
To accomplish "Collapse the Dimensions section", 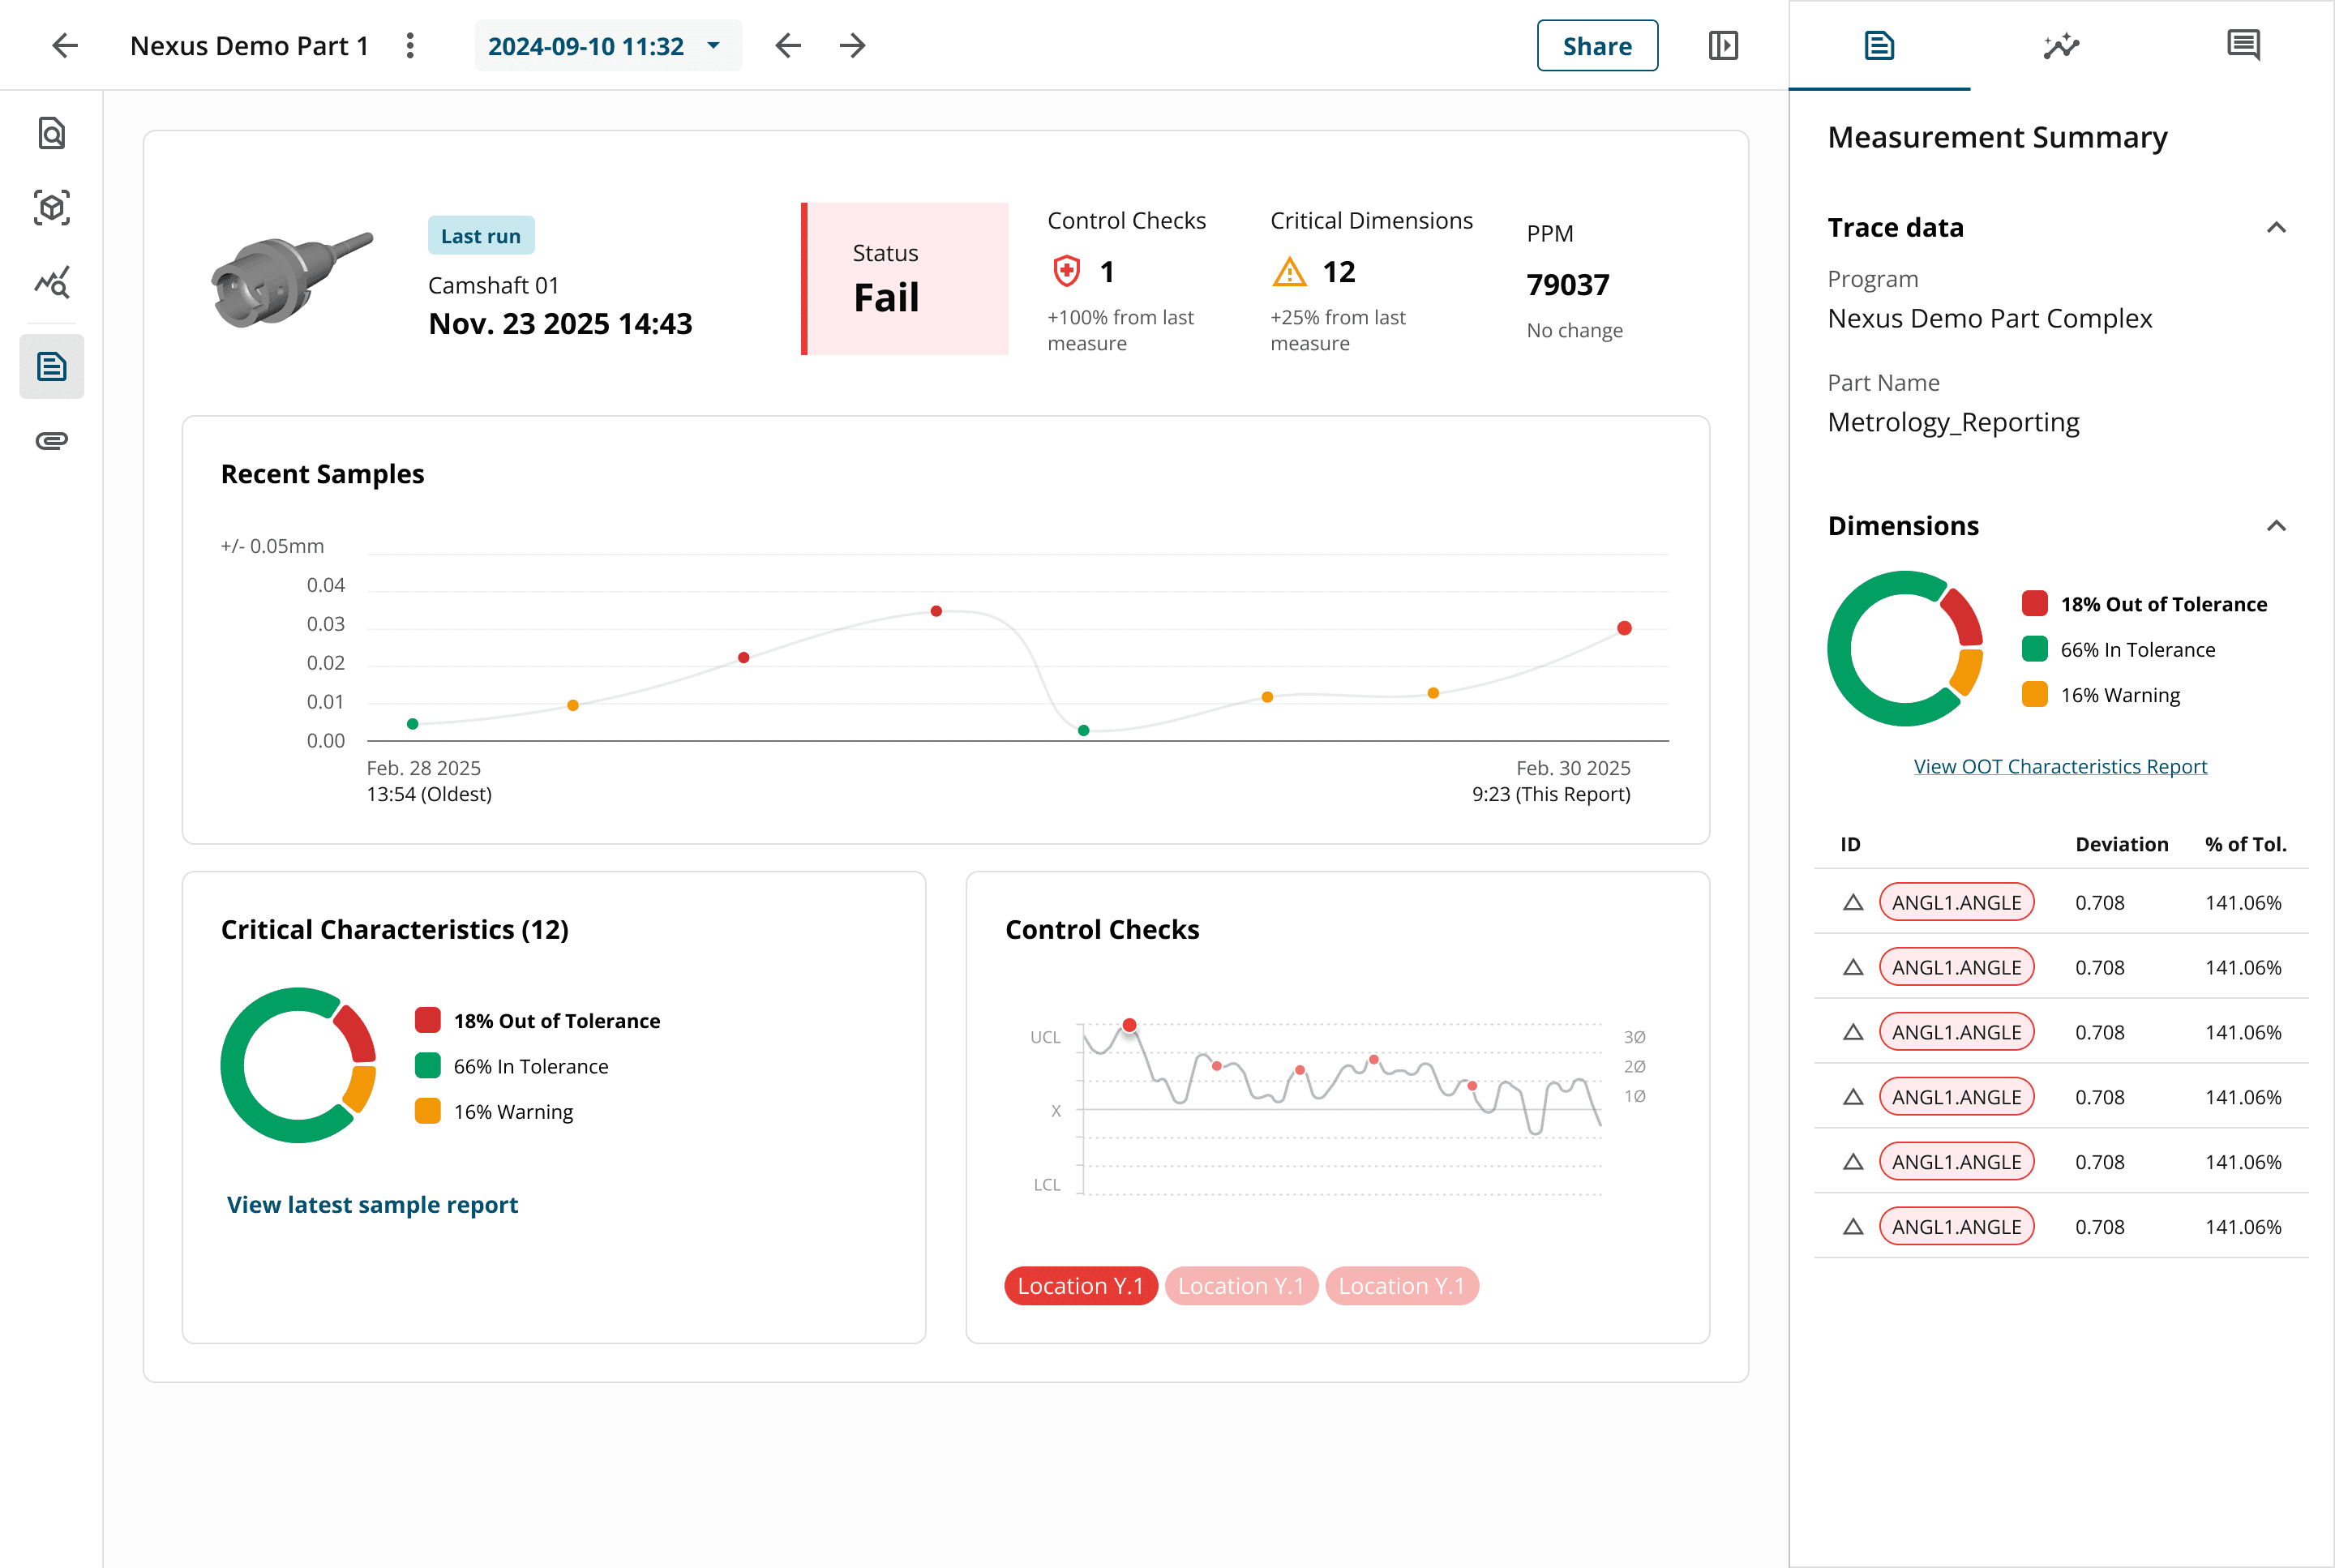I will click(x=2276, y=526).
